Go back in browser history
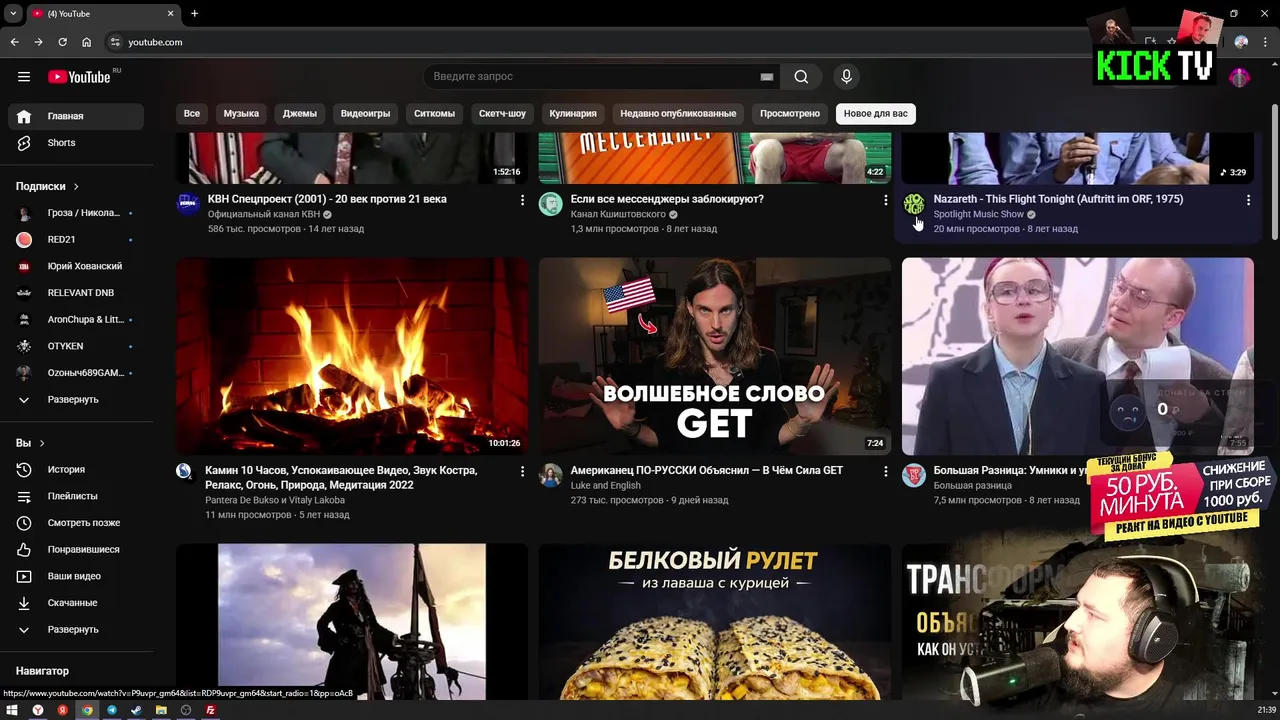Image resolution: width=1280 pixels, height=720 pixels. tap(14, 42)
